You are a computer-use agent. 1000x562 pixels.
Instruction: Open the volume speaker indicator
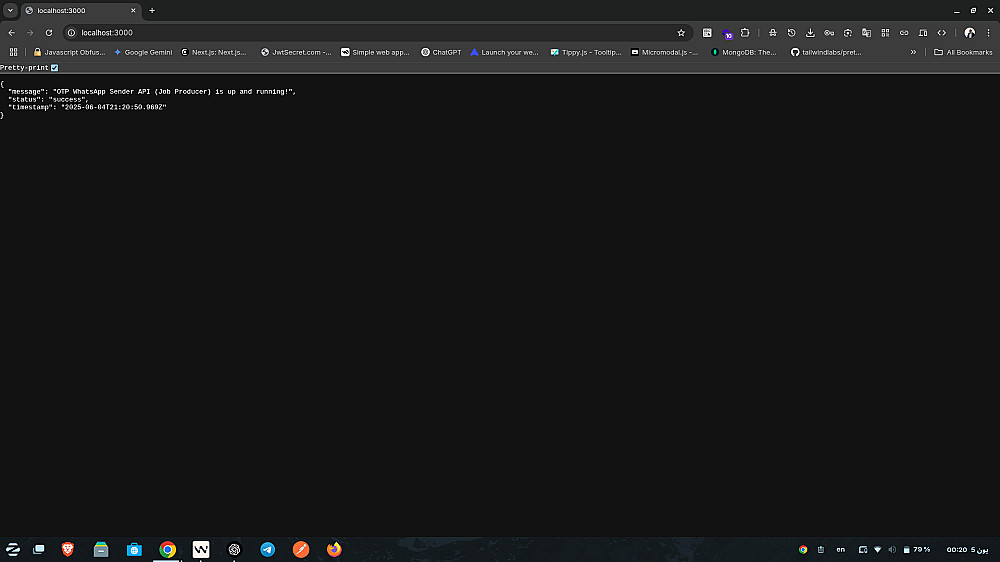tap(892, 549)
